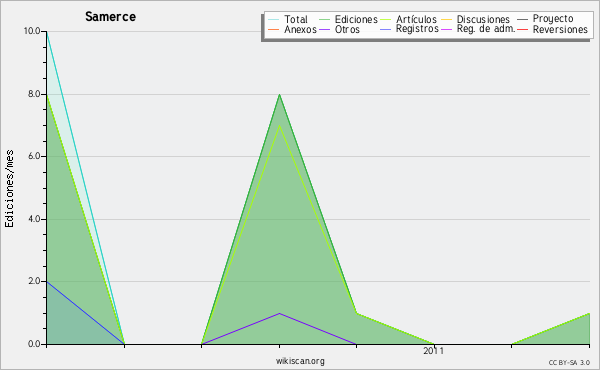Click the Proyecto legend label
This screenshot has width=600, height=370.
tap(553, 19)
